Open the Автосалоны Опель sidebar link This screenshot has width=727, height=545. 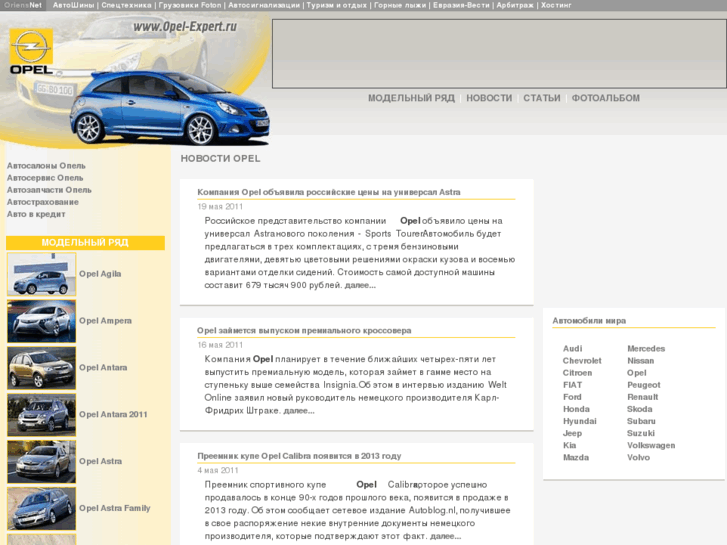click(x=46, y=166)
